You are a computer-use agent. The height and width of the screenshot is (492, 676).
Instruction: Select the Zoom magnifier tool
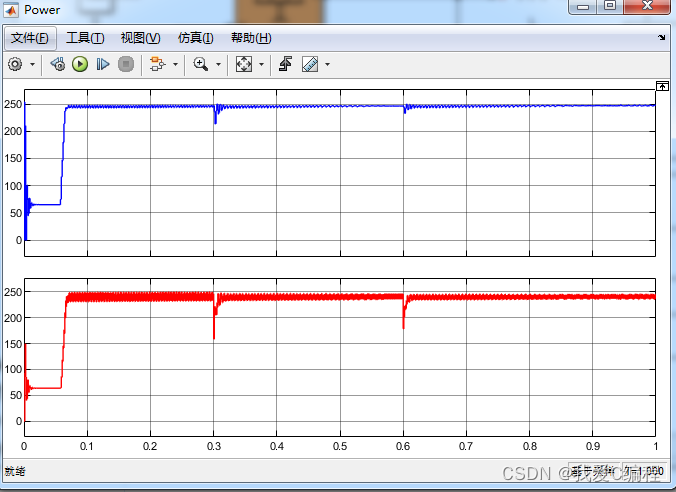(201, 64)
